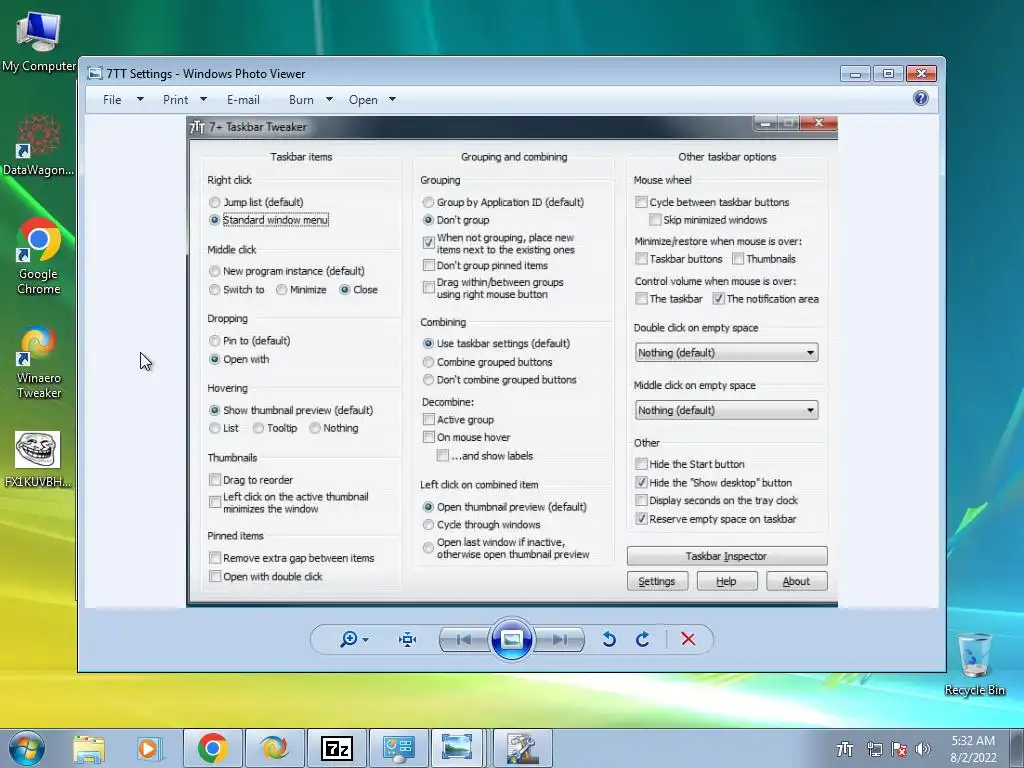Click the About button in picture

coord(796,581)
